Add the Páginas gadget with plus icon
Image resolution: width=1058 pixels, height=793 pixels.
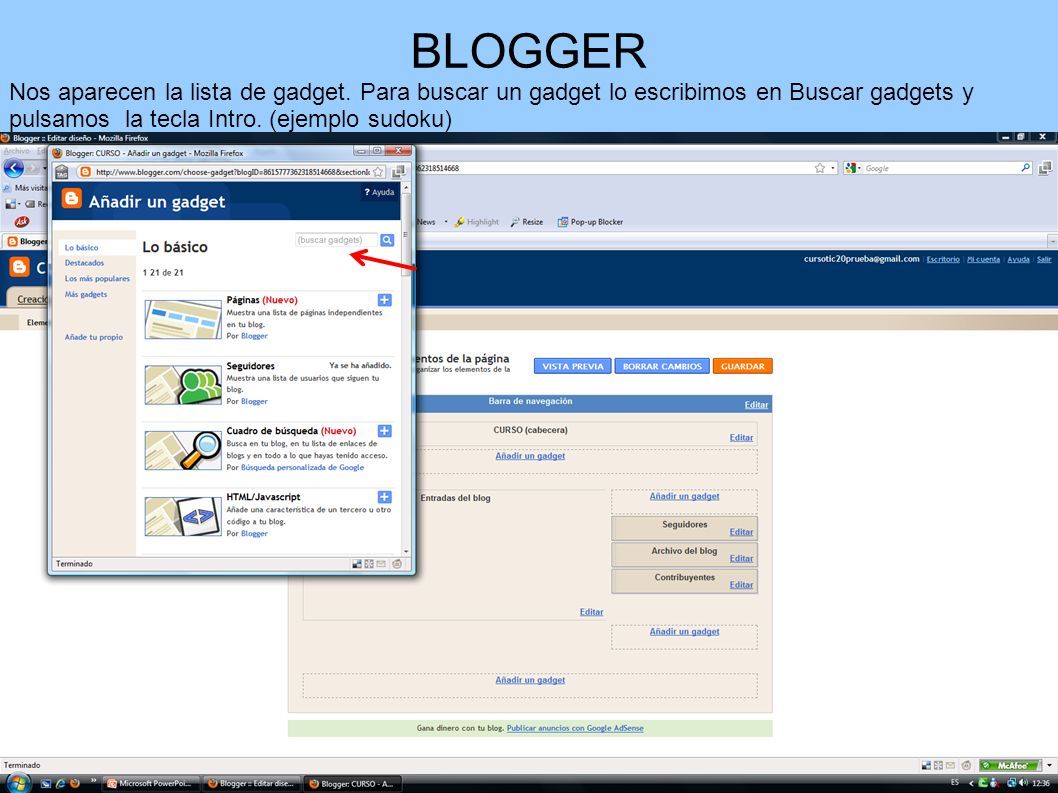[384, 300]
